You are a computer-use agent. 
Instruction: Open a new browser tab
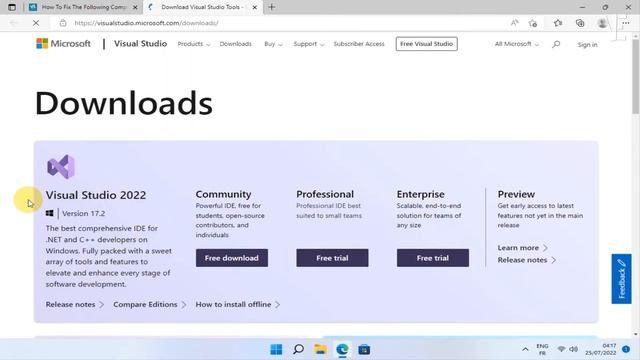(x=272, y=7)
